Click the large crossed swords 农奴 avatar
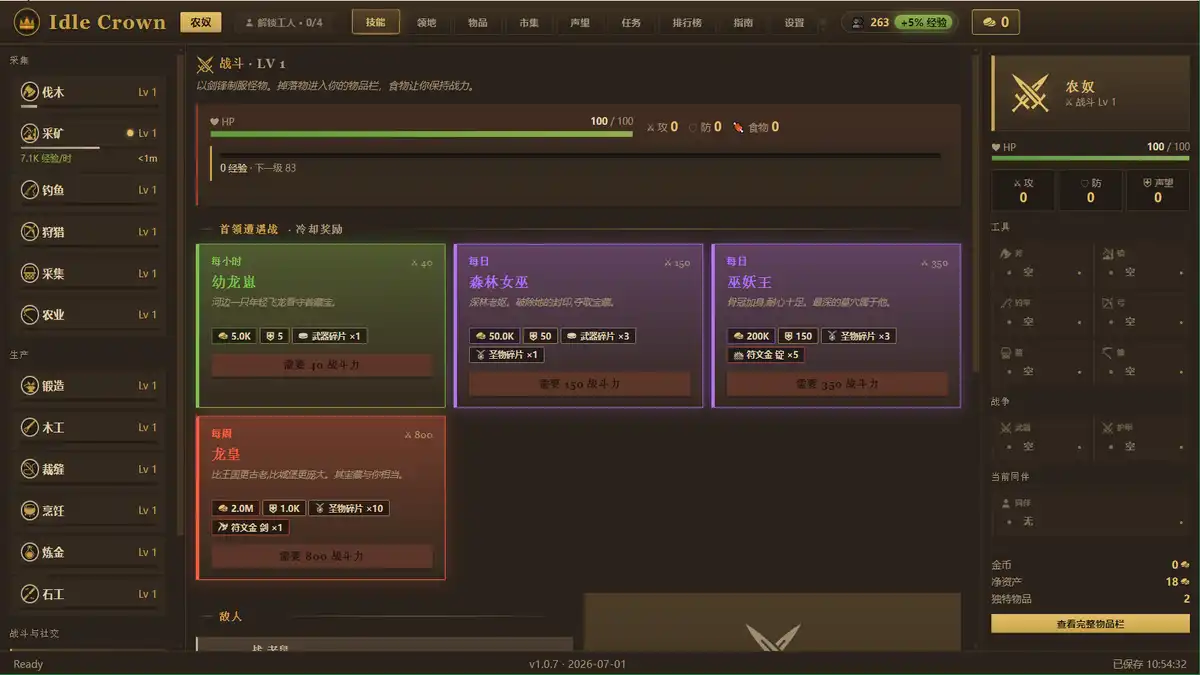 point(1029,93)
